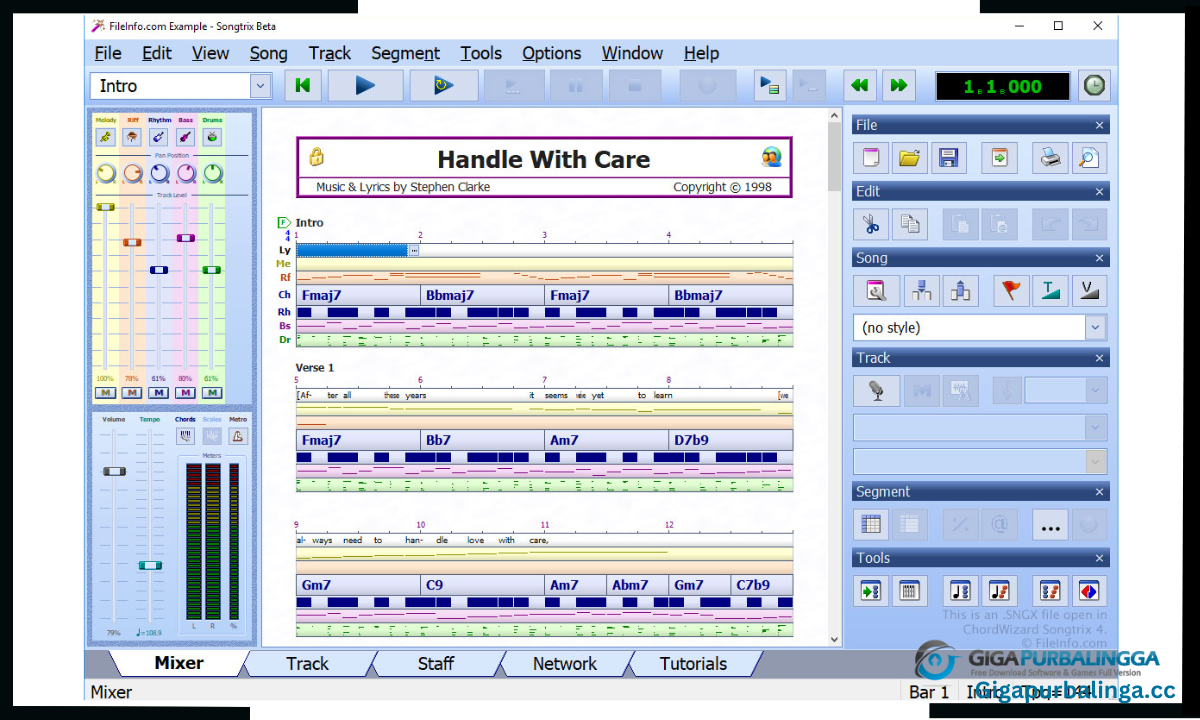Click the green position counter display

(1003, 86)
